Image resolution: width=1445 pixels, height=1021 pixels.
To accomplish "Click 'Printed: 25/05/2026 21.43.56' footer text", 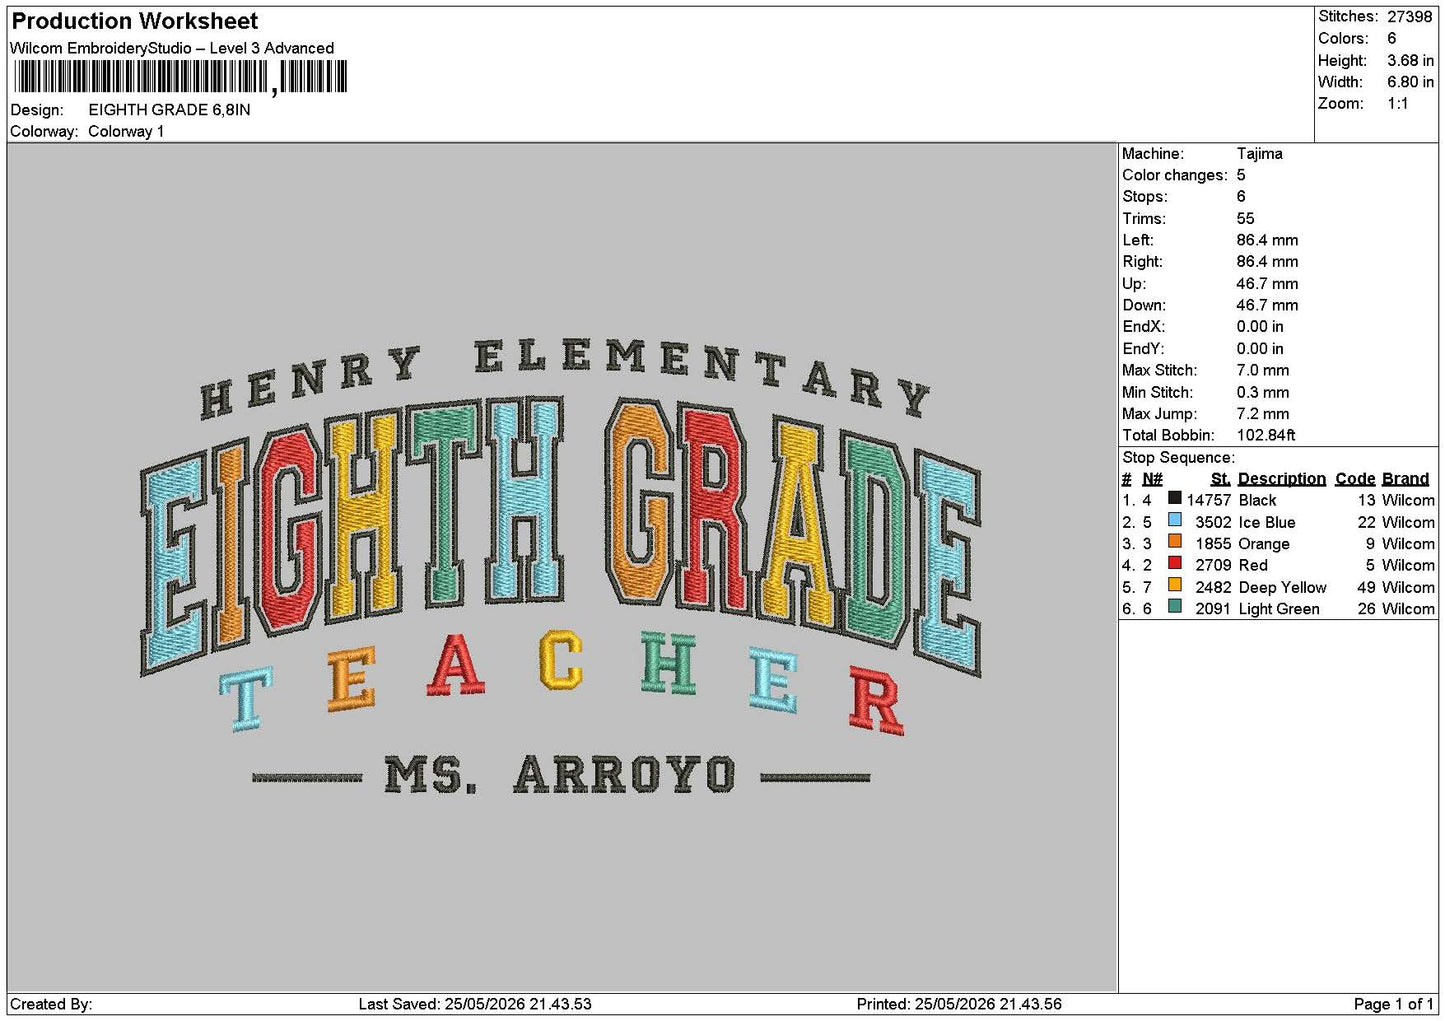I will (959, 1004).
